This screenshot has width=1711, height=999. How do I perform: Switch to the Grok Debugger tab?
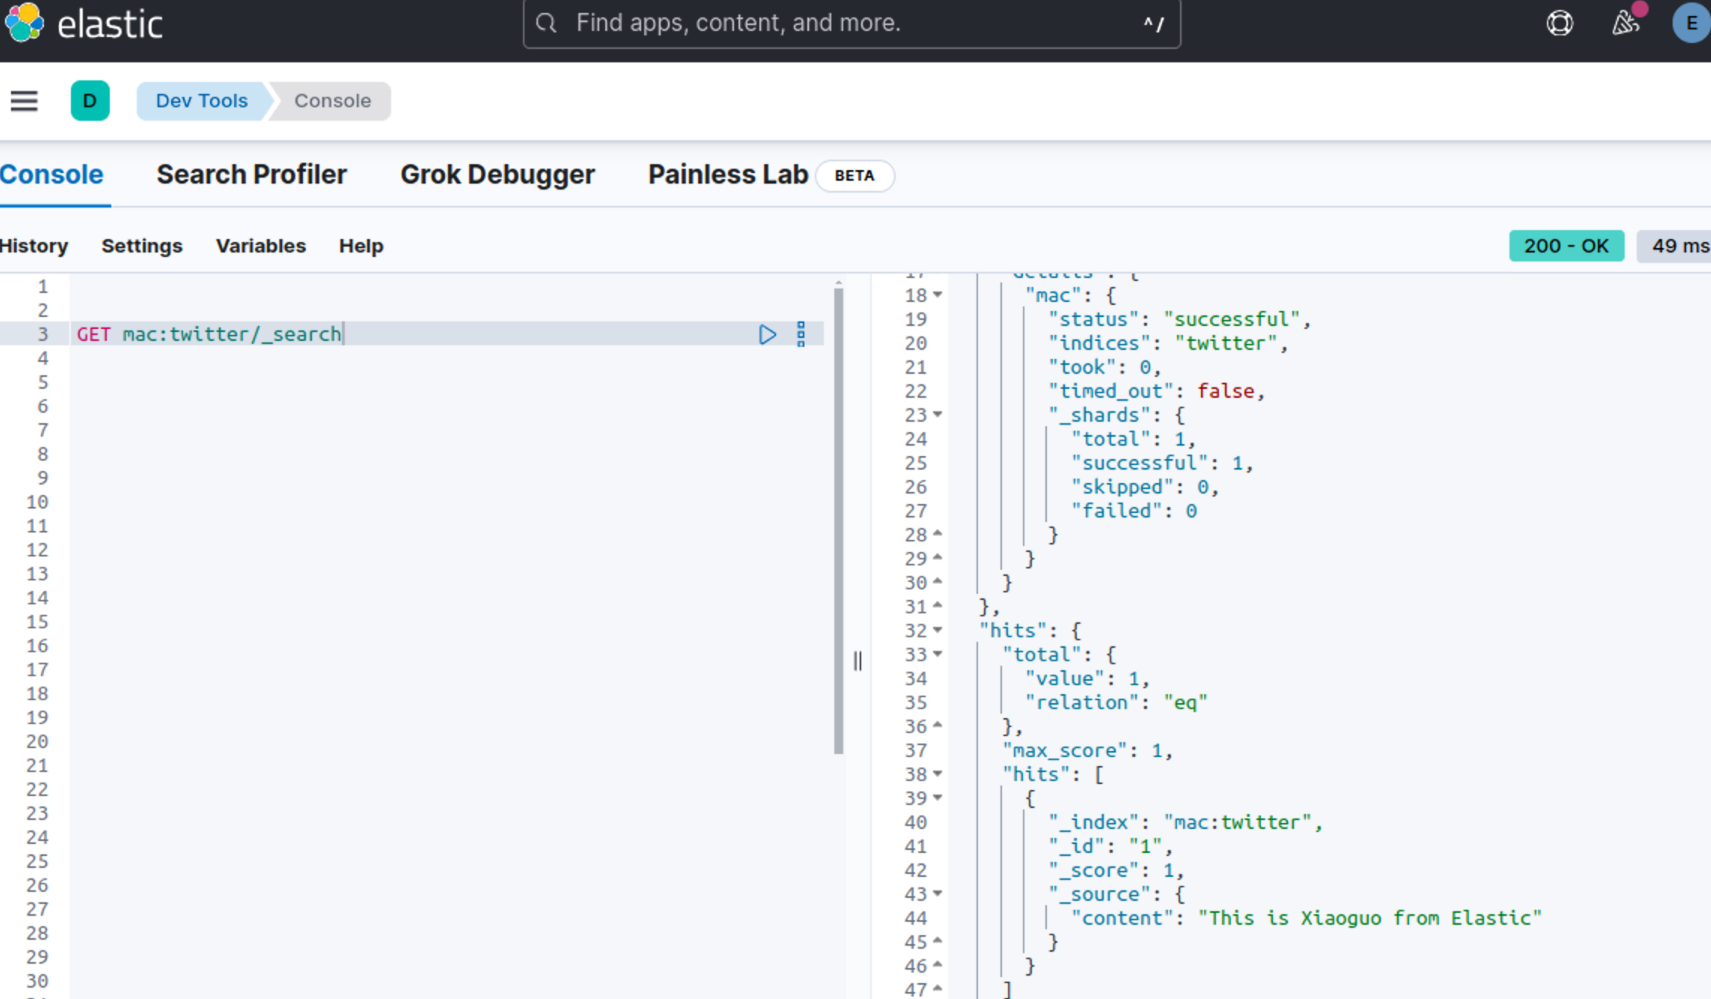[x=497, y=175]
